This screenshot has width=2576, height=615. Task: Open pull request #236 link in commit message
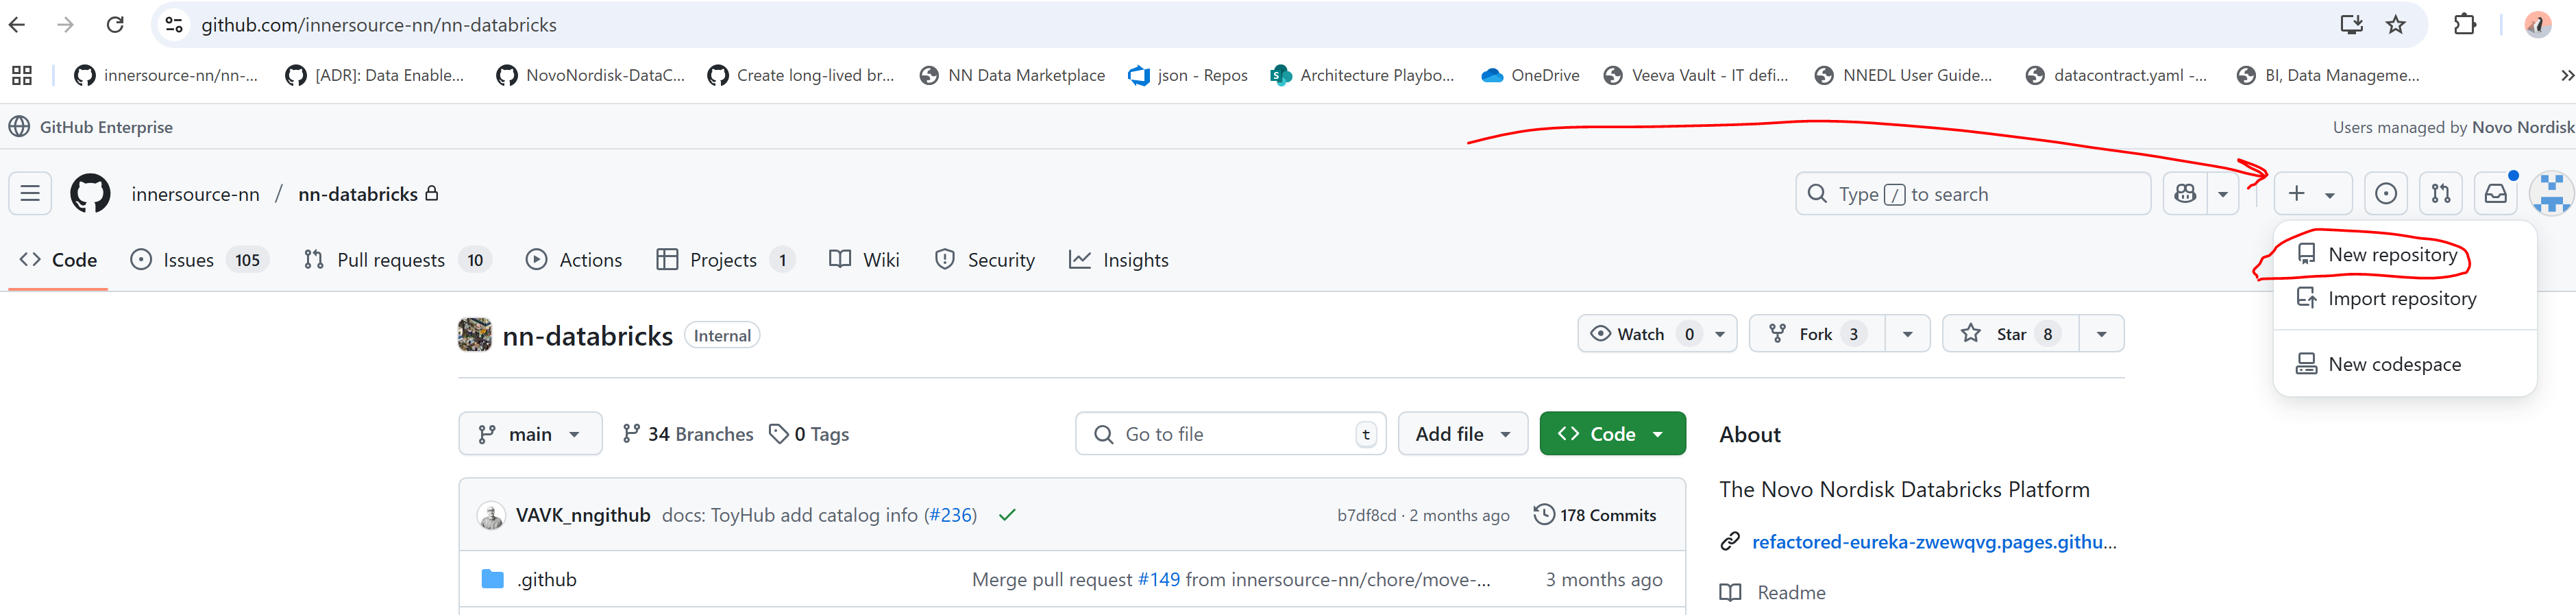950,515
